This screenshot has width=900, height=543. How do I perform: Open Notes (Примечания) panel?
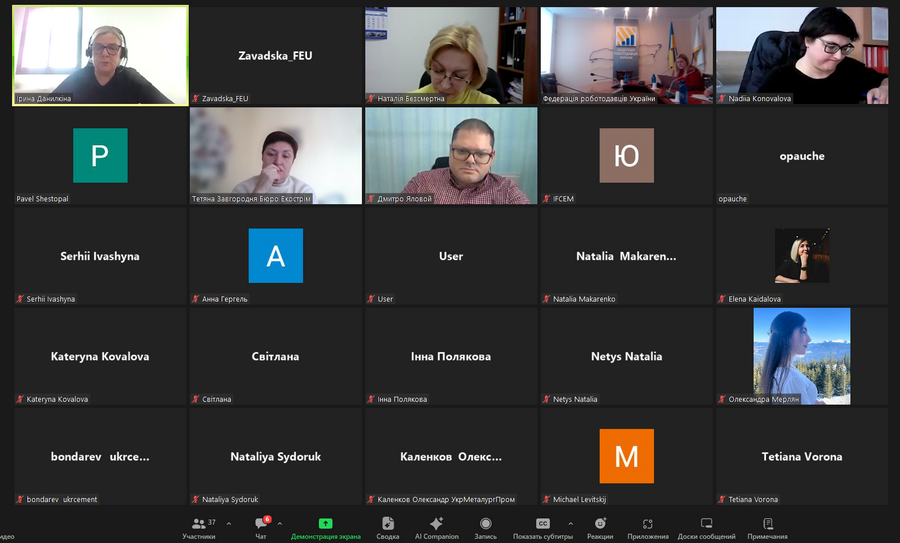[767, 527]
